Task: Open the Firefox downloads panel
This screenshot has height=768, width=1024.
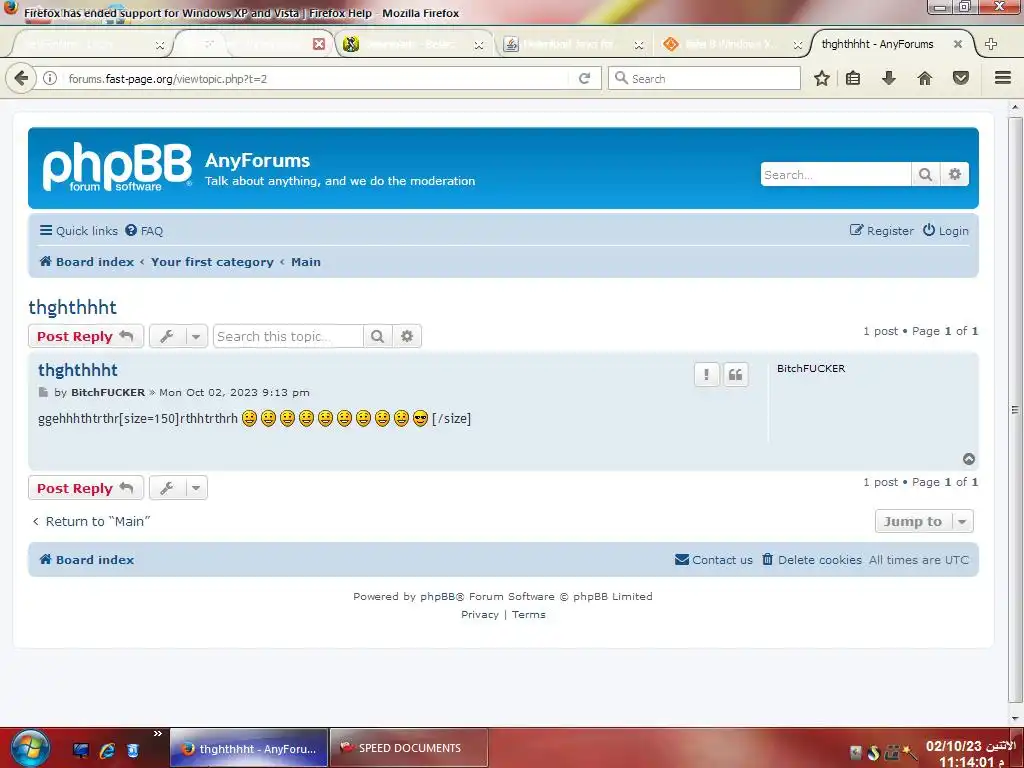Action: [x=889, y=79]
